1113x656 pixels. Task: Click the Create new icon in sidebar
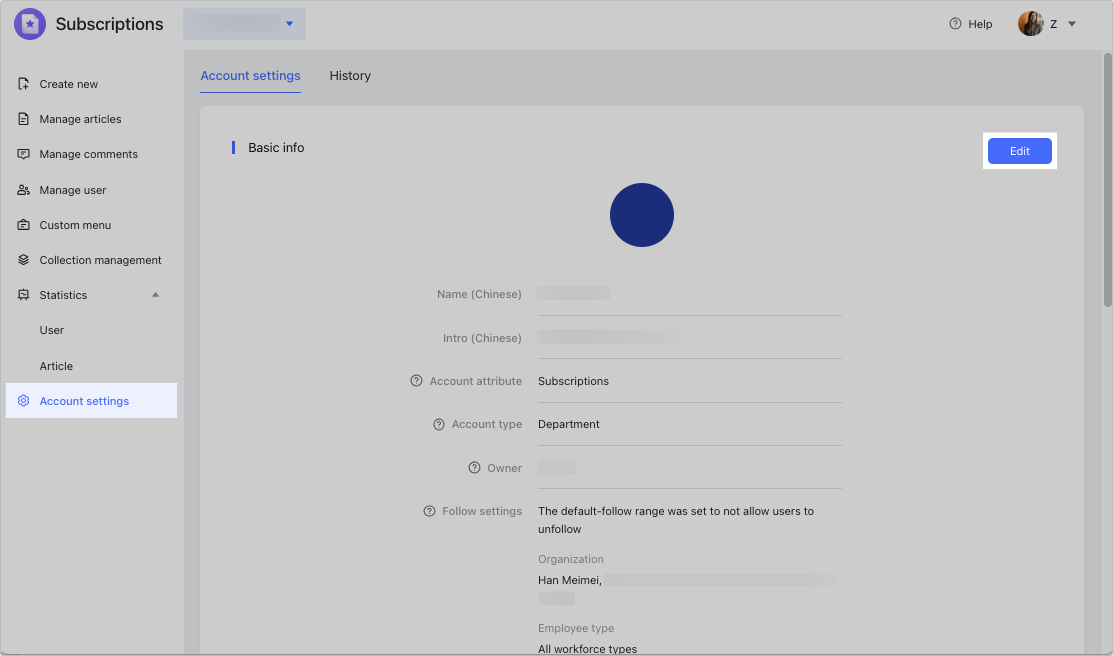point(23,84)
